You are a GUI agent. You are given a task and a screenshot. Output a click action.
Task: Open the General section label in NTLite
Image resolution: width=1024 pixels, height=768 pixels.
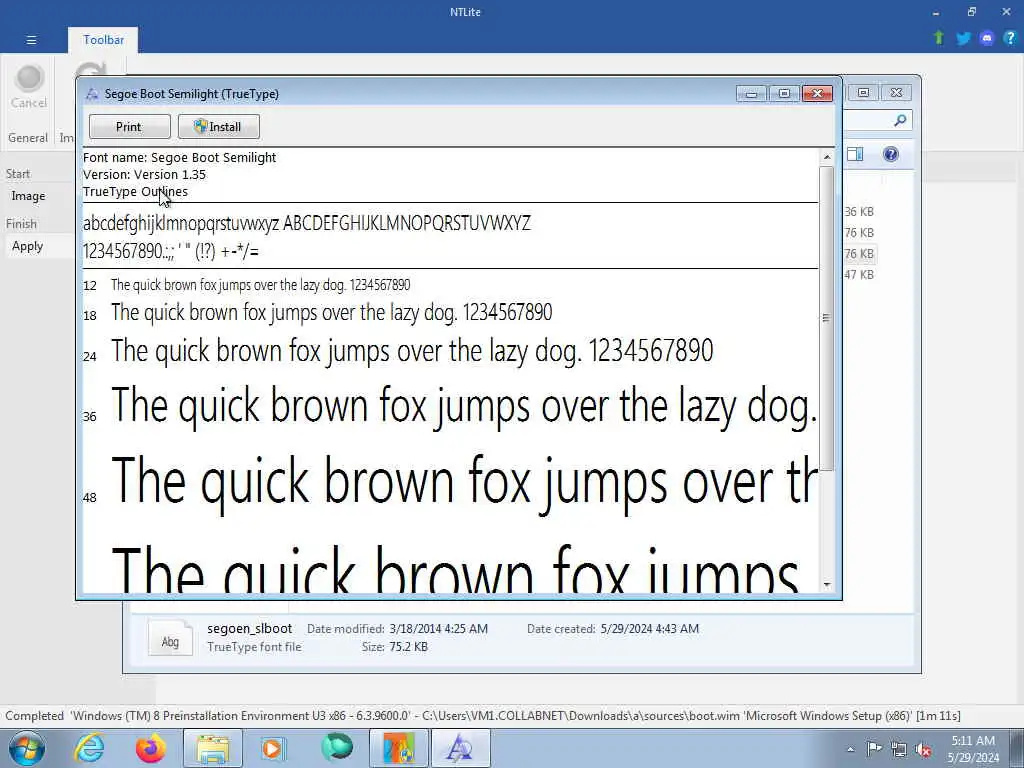click(28, 138)
